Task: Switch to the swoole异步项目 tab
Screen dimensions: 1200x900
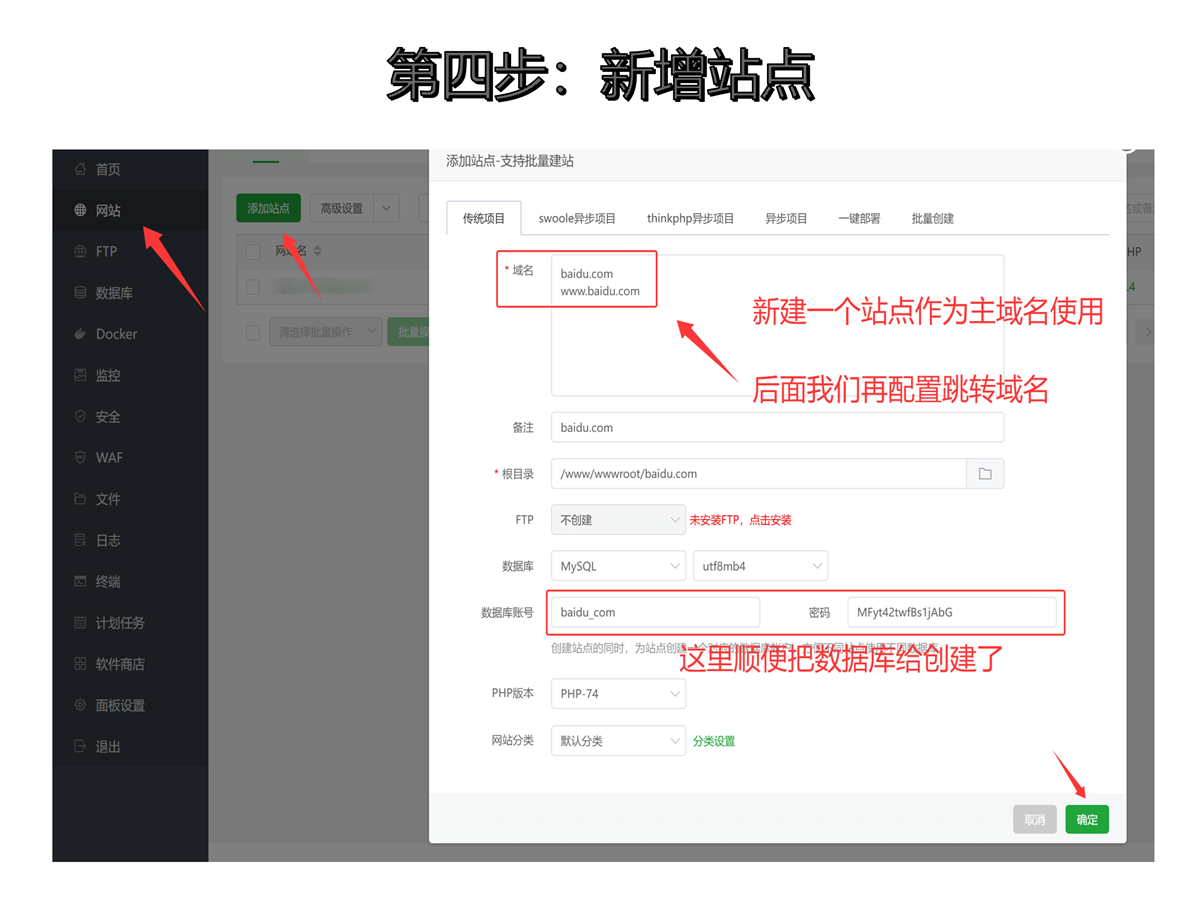Action: [577, 218]
